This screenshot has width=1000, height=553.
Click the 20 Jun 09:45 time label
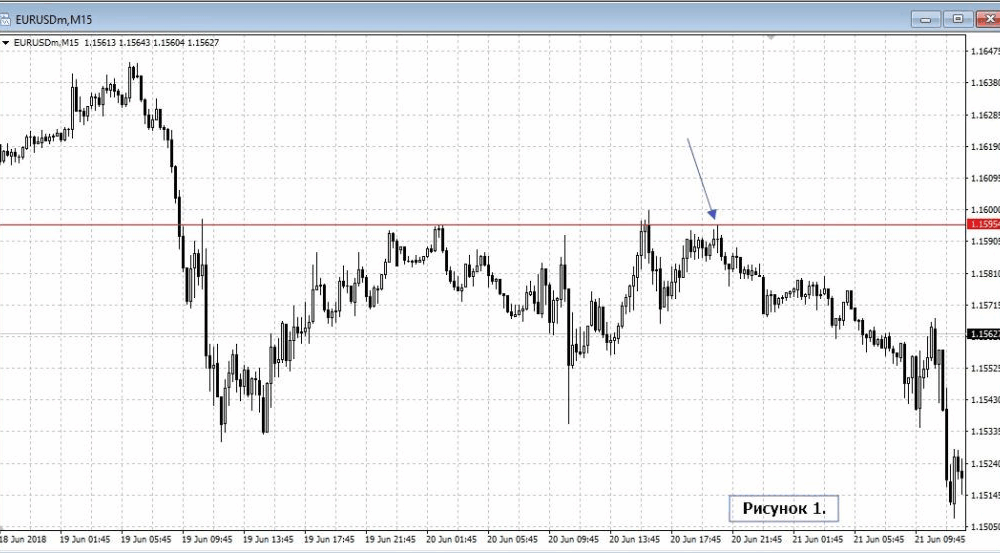[573, 540]
